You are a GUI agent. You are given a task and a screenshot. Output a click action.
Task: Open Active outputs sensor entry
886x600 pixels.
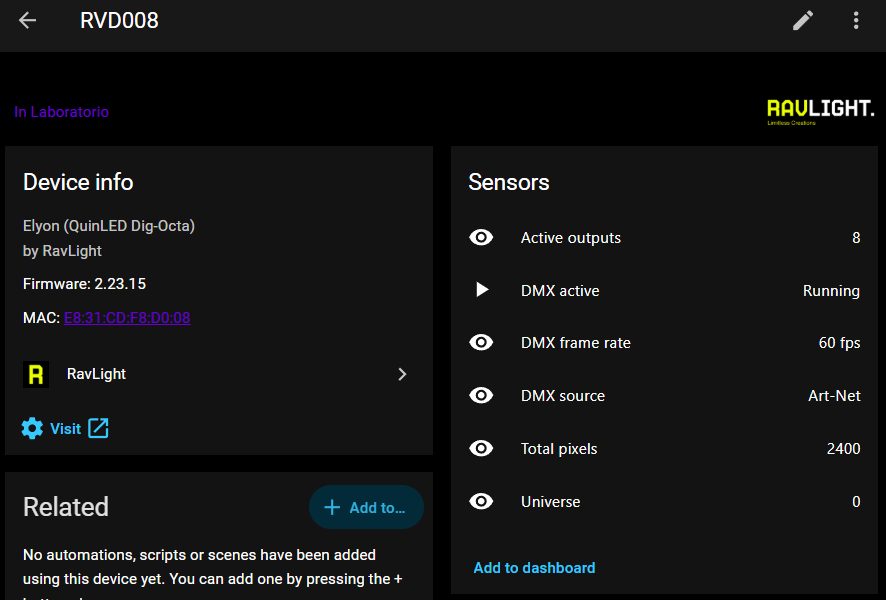point(664,238)
